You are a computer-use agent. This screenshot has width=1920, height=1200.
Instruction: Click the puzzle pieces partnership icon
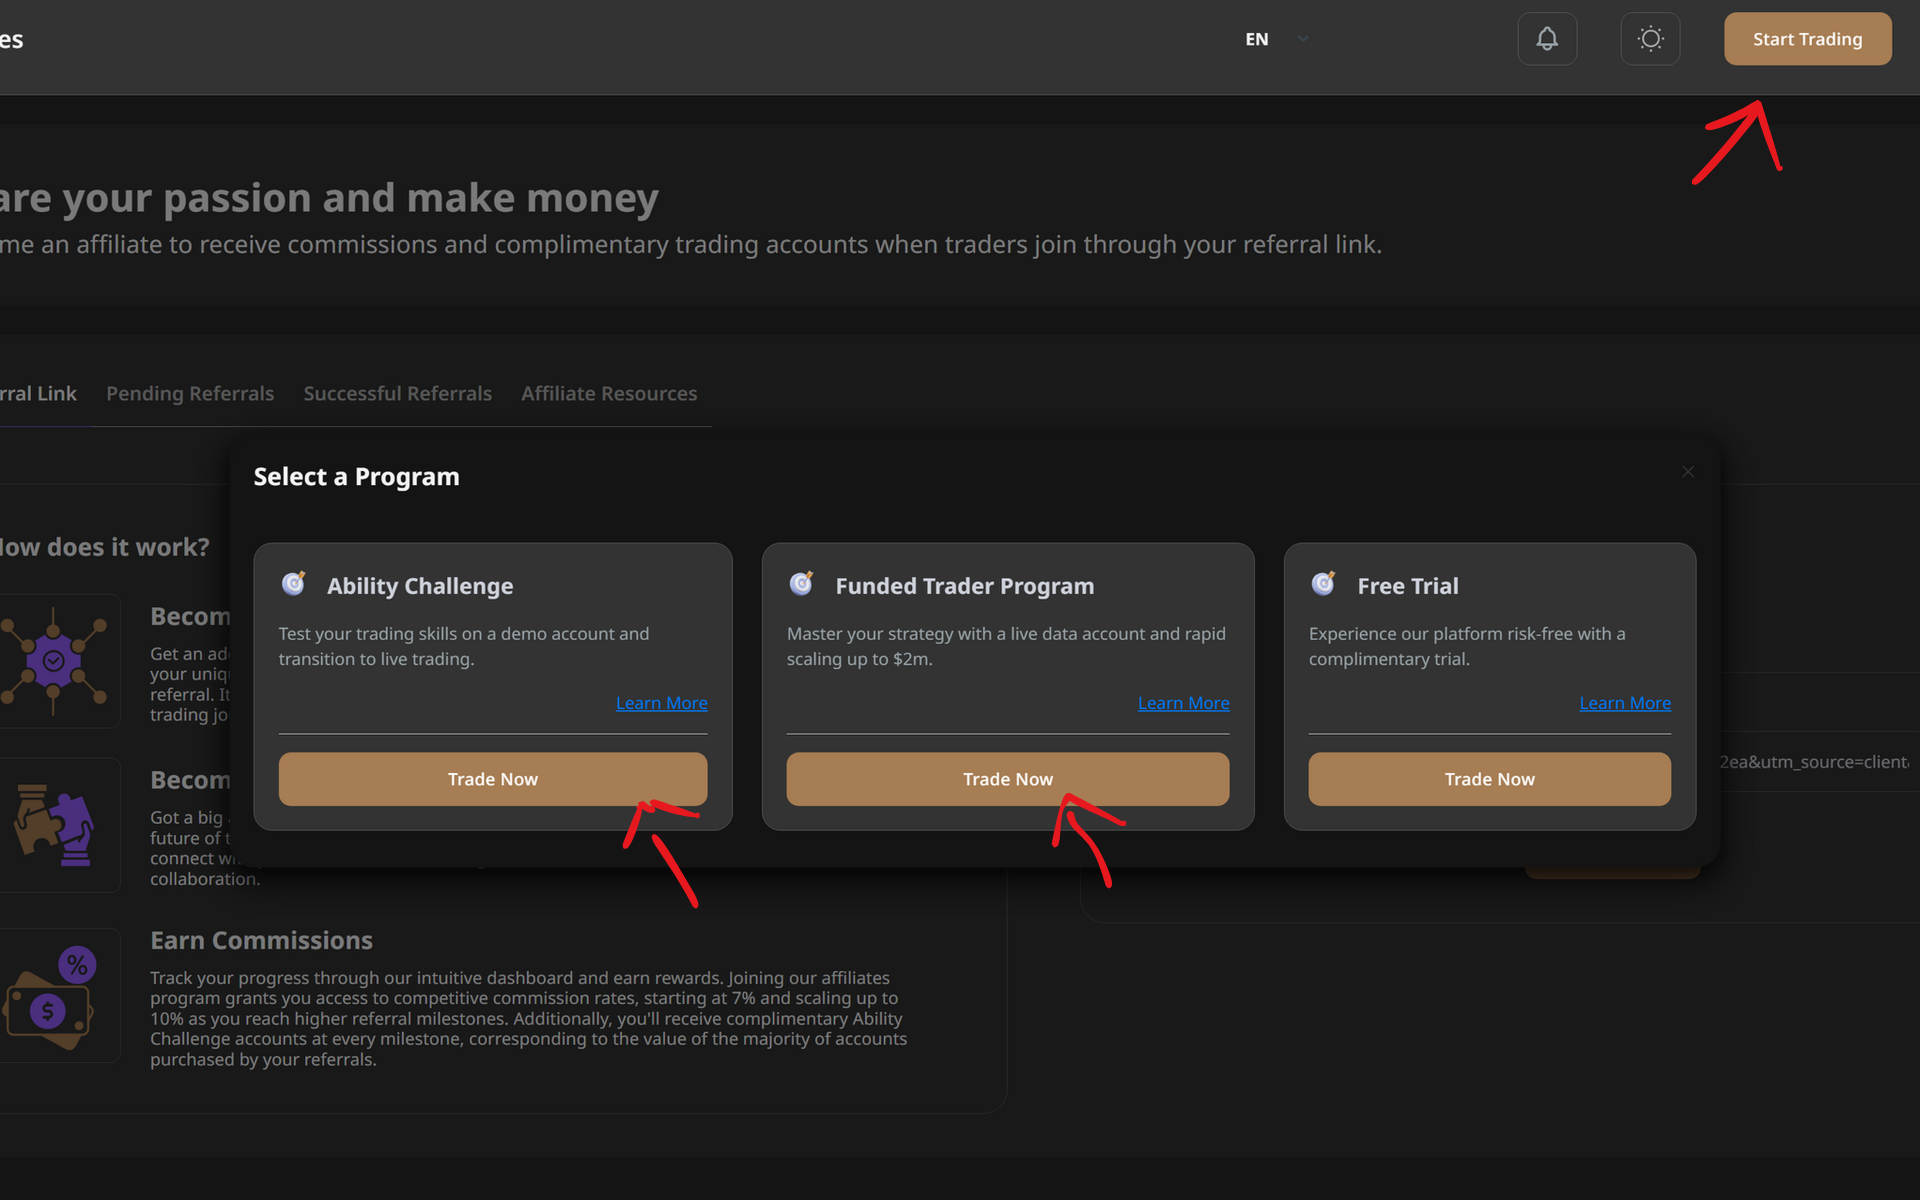pyautogui.click(x=54, y=826)
